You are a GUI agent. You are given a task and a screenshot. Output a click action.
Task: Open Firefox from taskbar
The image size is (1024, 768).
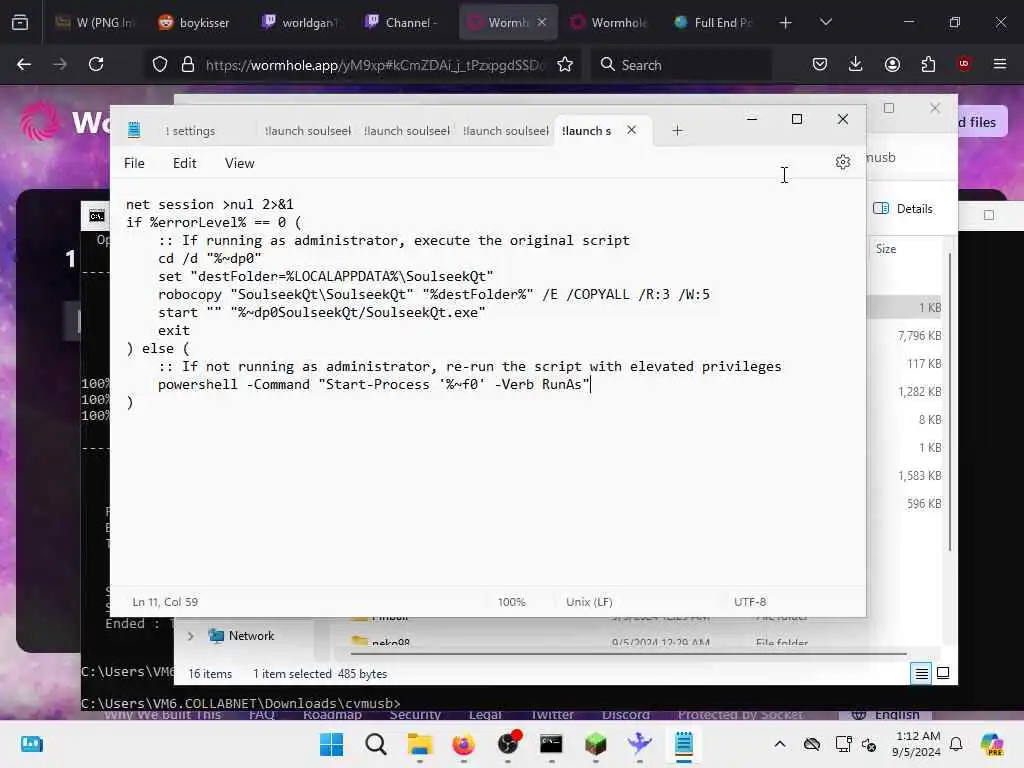coord(464,744)
